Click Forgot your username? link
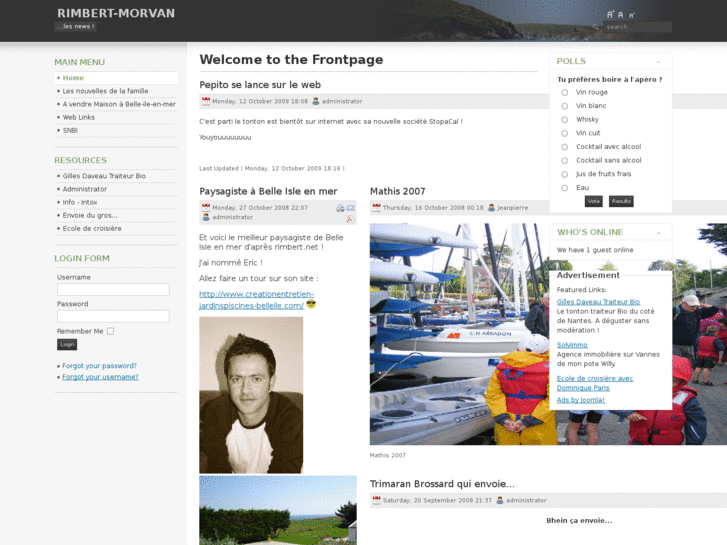Screen dimensions: 727x545 pos(100,377)
